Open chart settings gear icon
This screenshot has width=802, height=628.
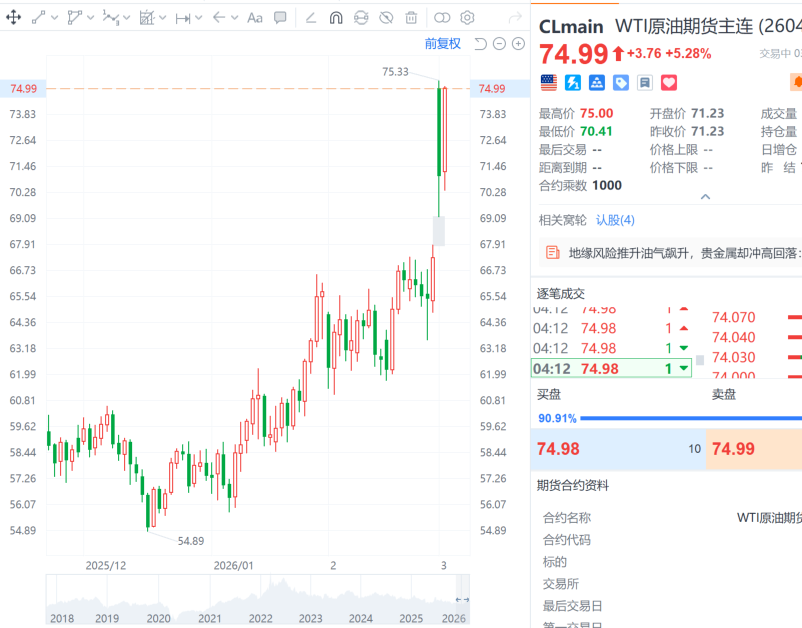coord(467,17)
